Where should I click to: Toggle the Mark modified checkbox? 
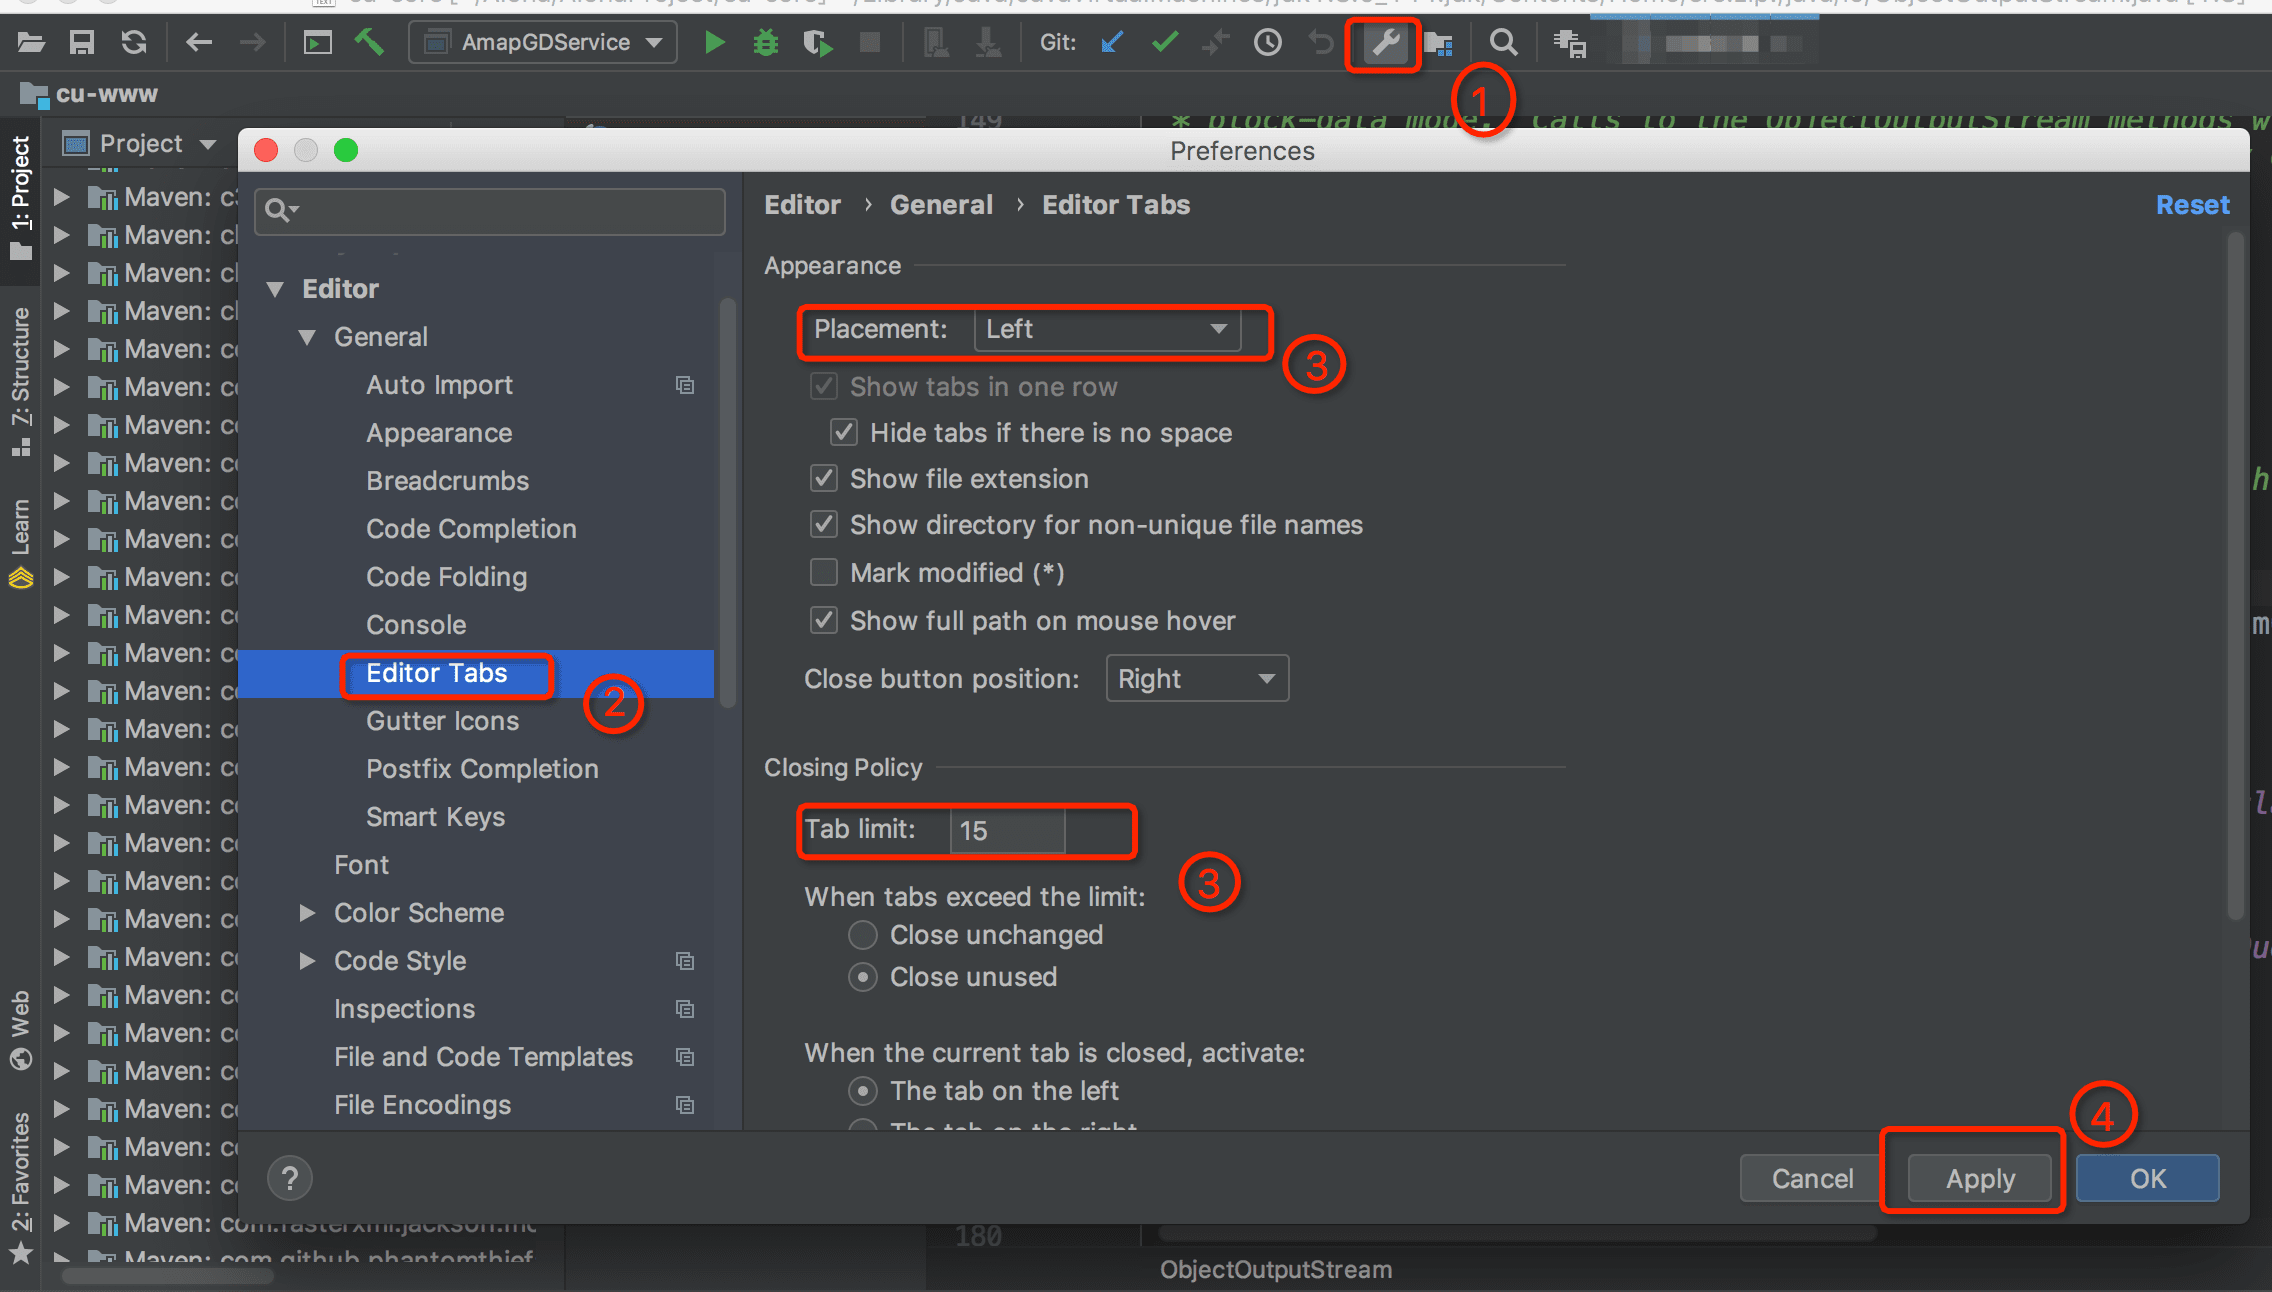click(824, 571)
